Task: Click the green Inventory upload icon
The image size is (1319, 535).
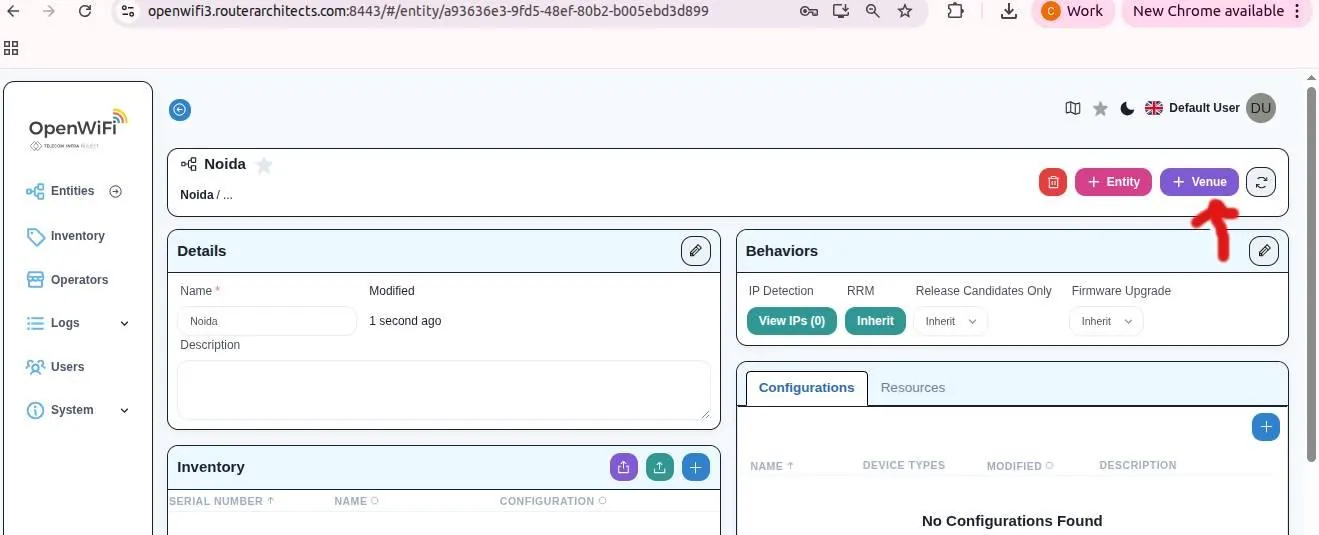Action: pyautogui.click(x=660, y=467)
